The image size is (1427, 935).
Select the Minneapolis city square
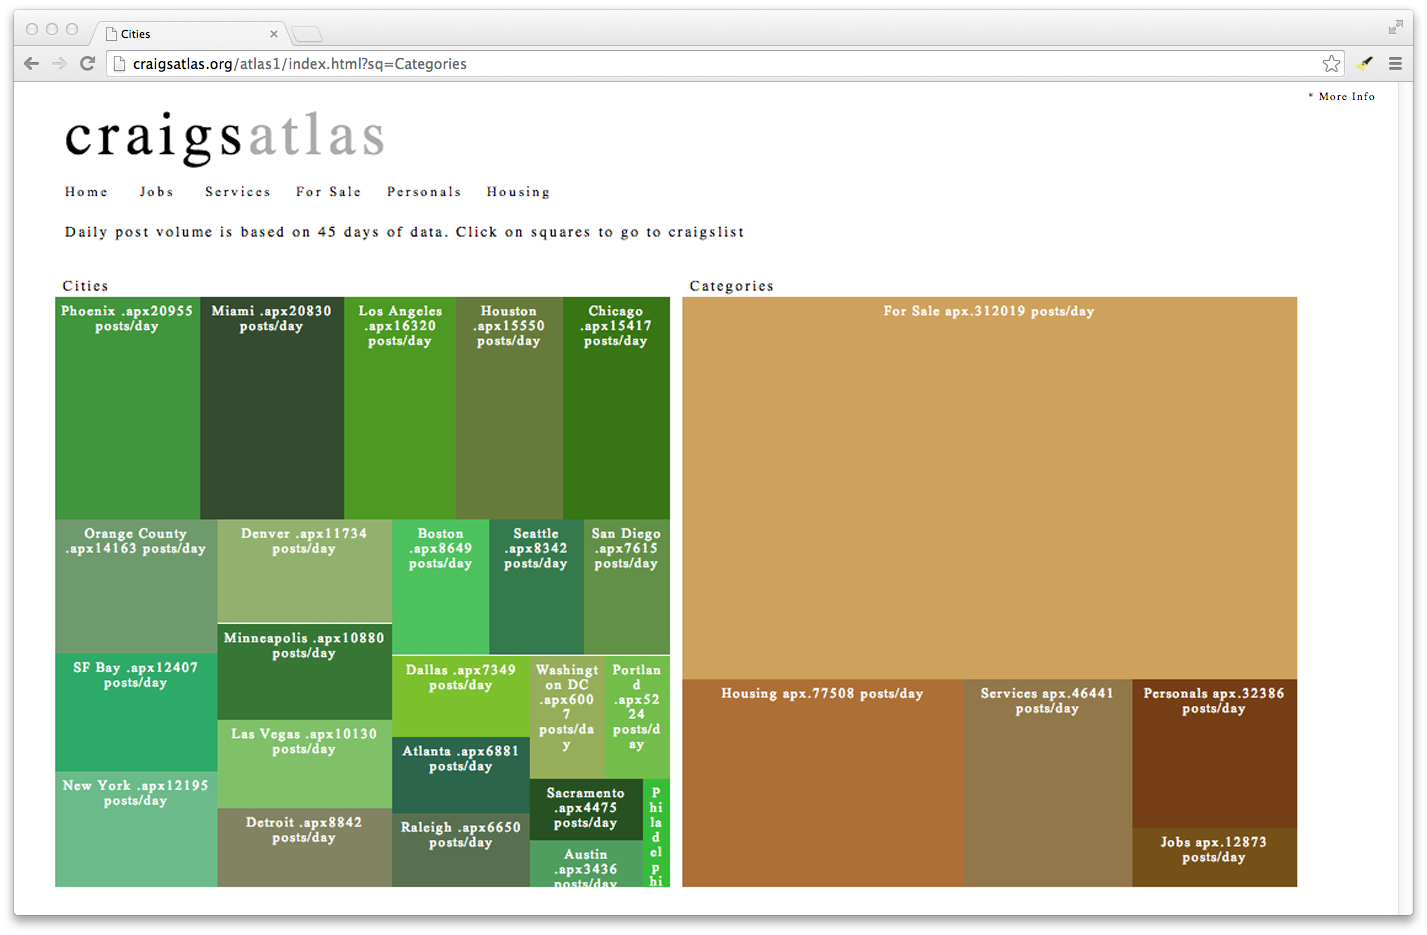(x=304, y=671)
